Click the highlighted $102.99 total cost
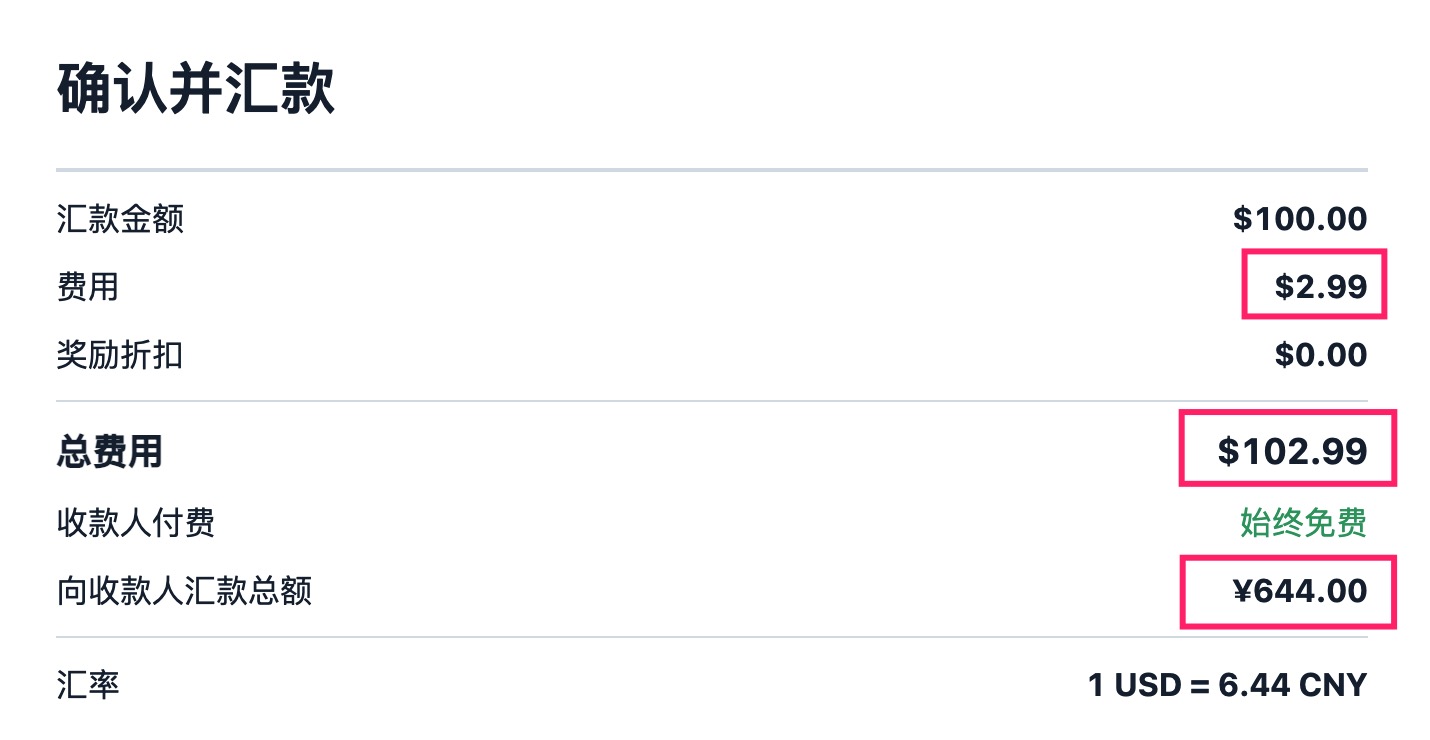The height and width of the screenshot is (740, 1430). coord(1292,452)
